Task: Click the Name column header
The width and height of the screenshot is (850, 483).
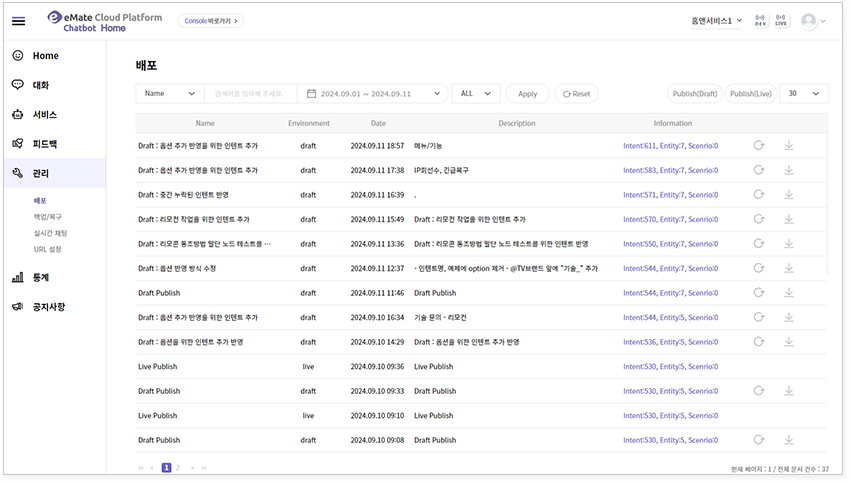Action: pyautogui.click(x=205, y=123)
